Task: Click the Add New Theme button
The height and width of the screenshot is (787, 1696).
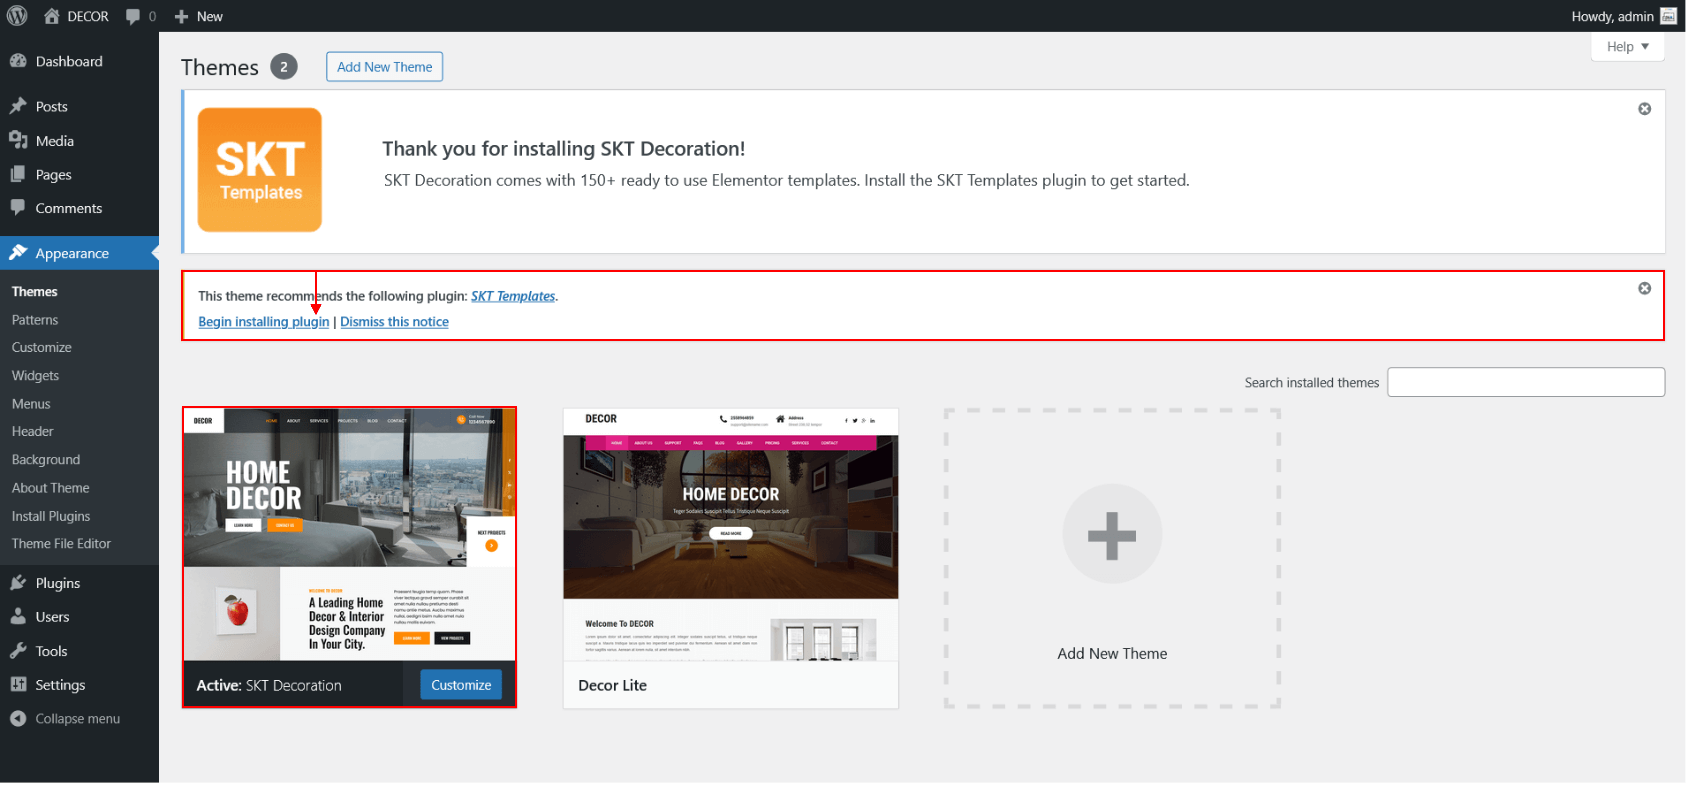Action: [x=385, y=67]
